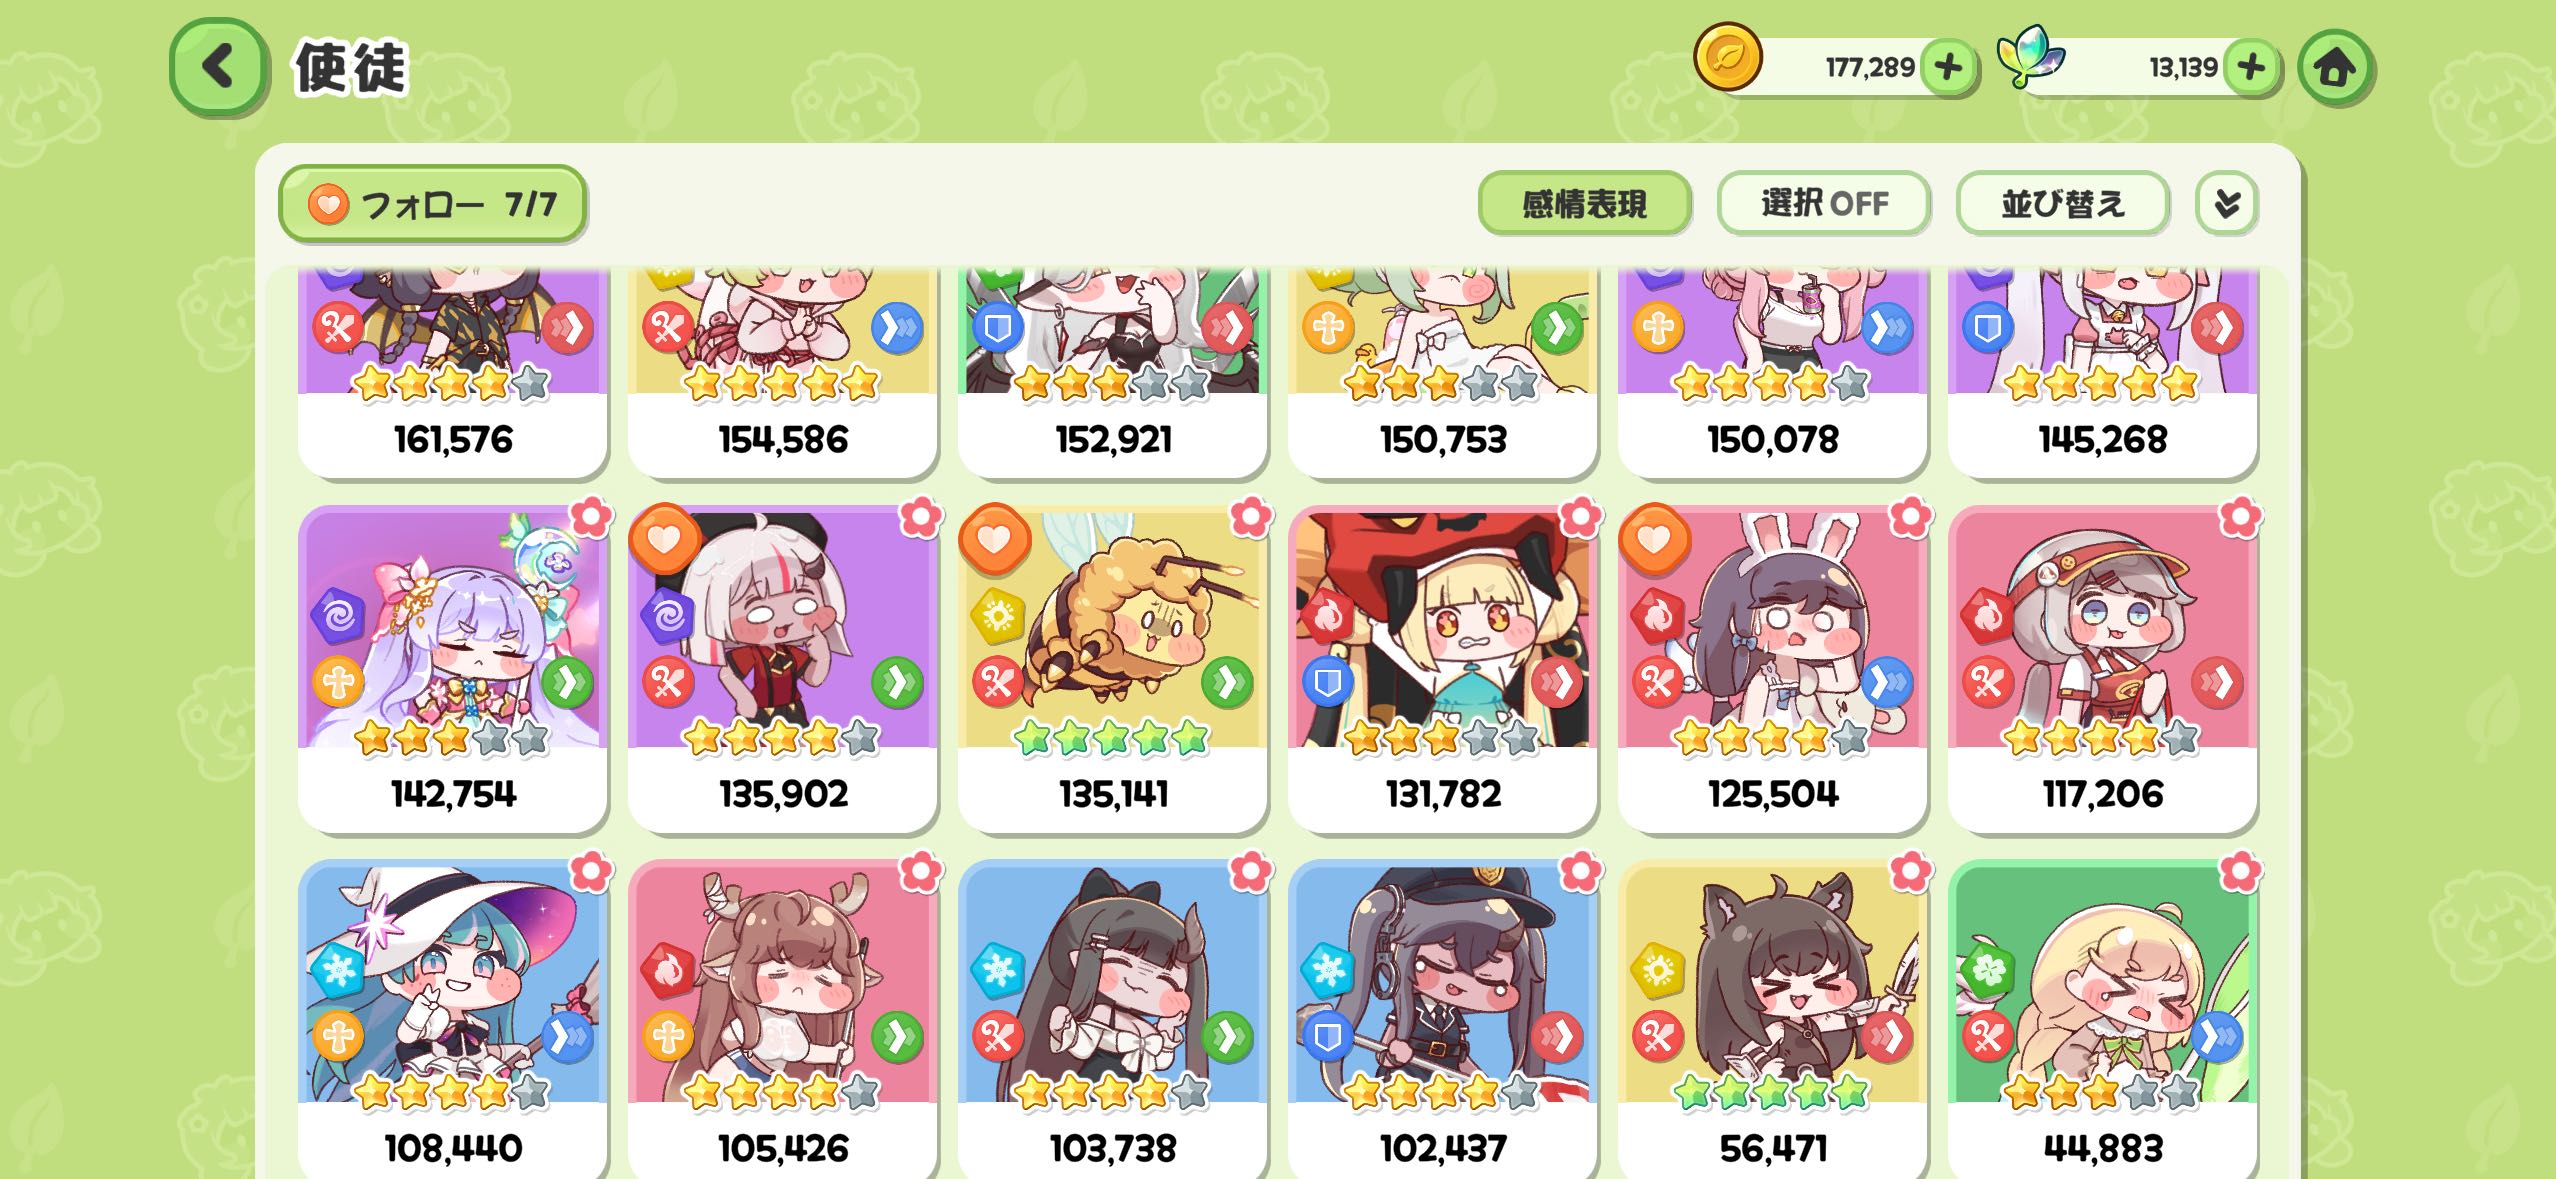Add crystals with the plus next to 13,139
2556x1179 pixels.
tap(2251, 68)
